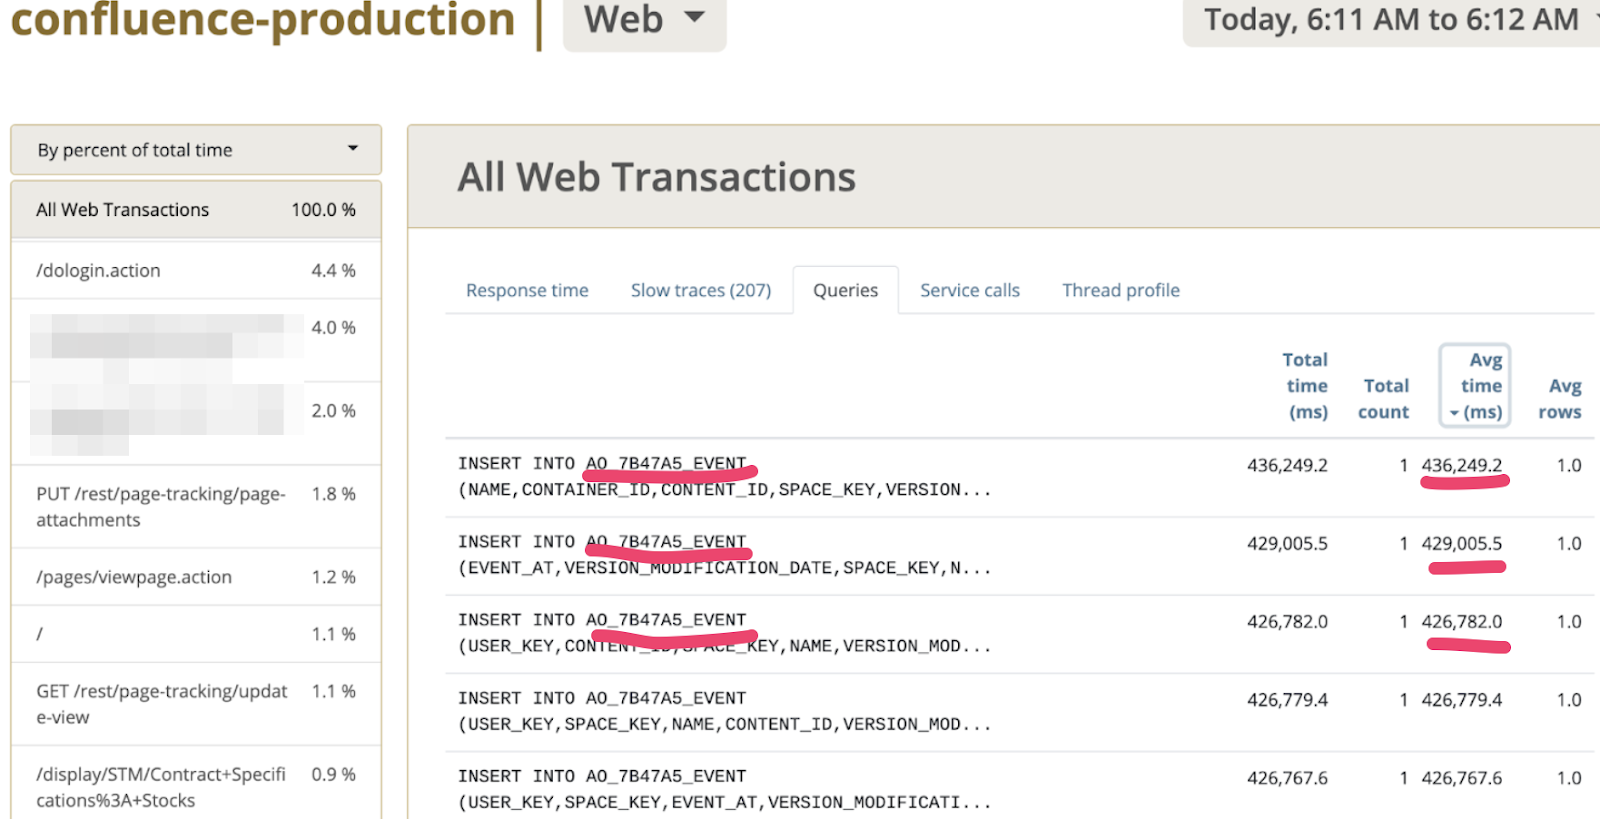Click the 429,005.5 avg time value

(1462, 543)
